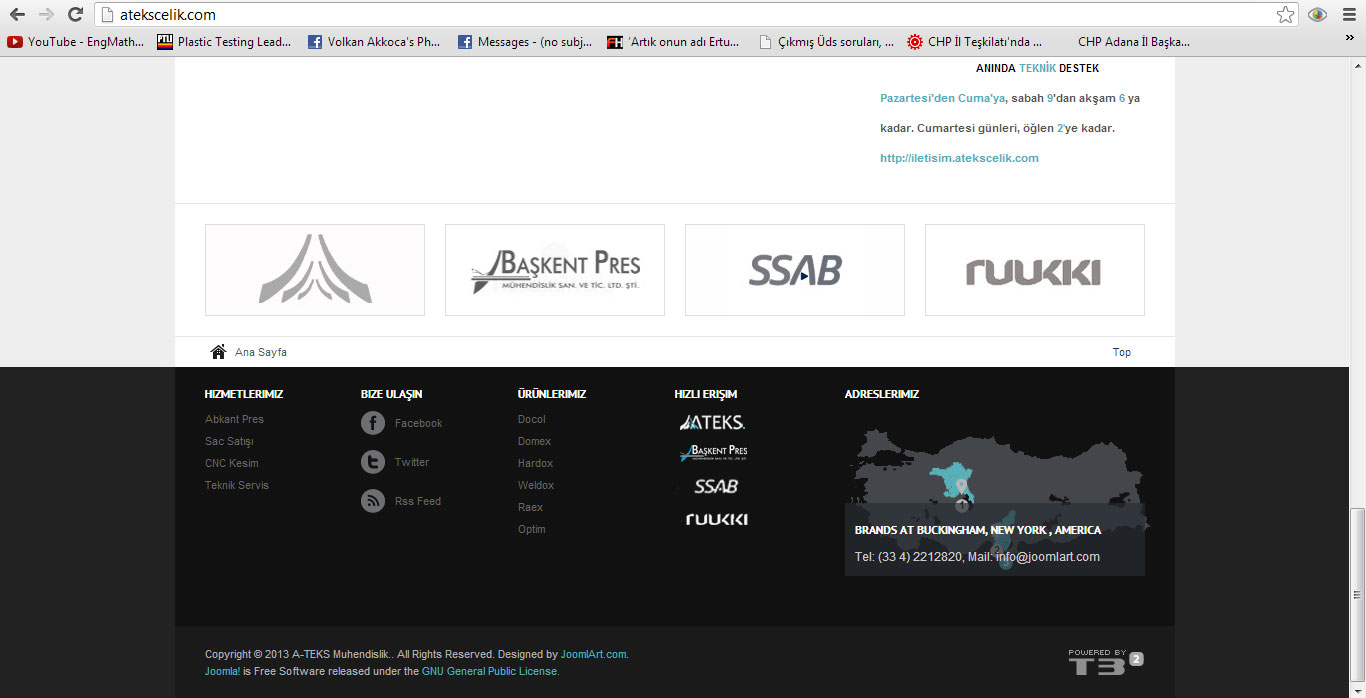Open the JoomlArt.com designer link
The image size is (1366, 698).
click(594, 654)
